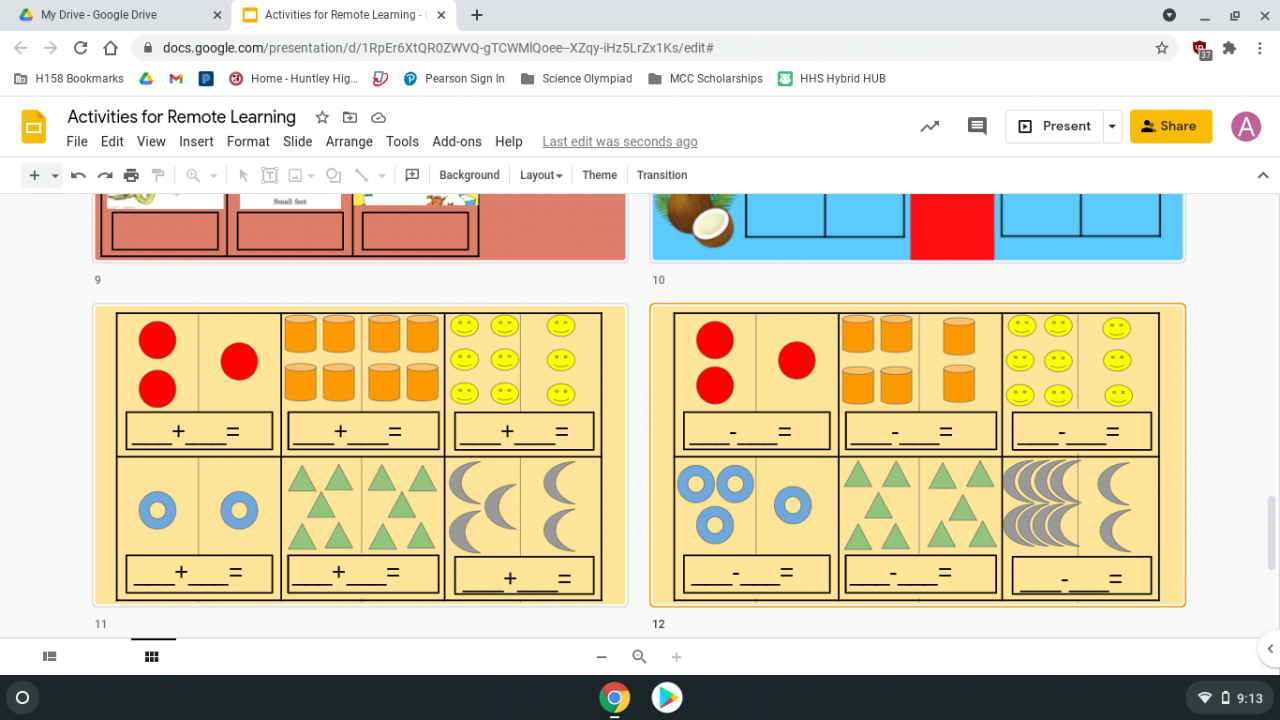
Task: Undo the last action
Action: pyautogui.click(x=78, y=175)
